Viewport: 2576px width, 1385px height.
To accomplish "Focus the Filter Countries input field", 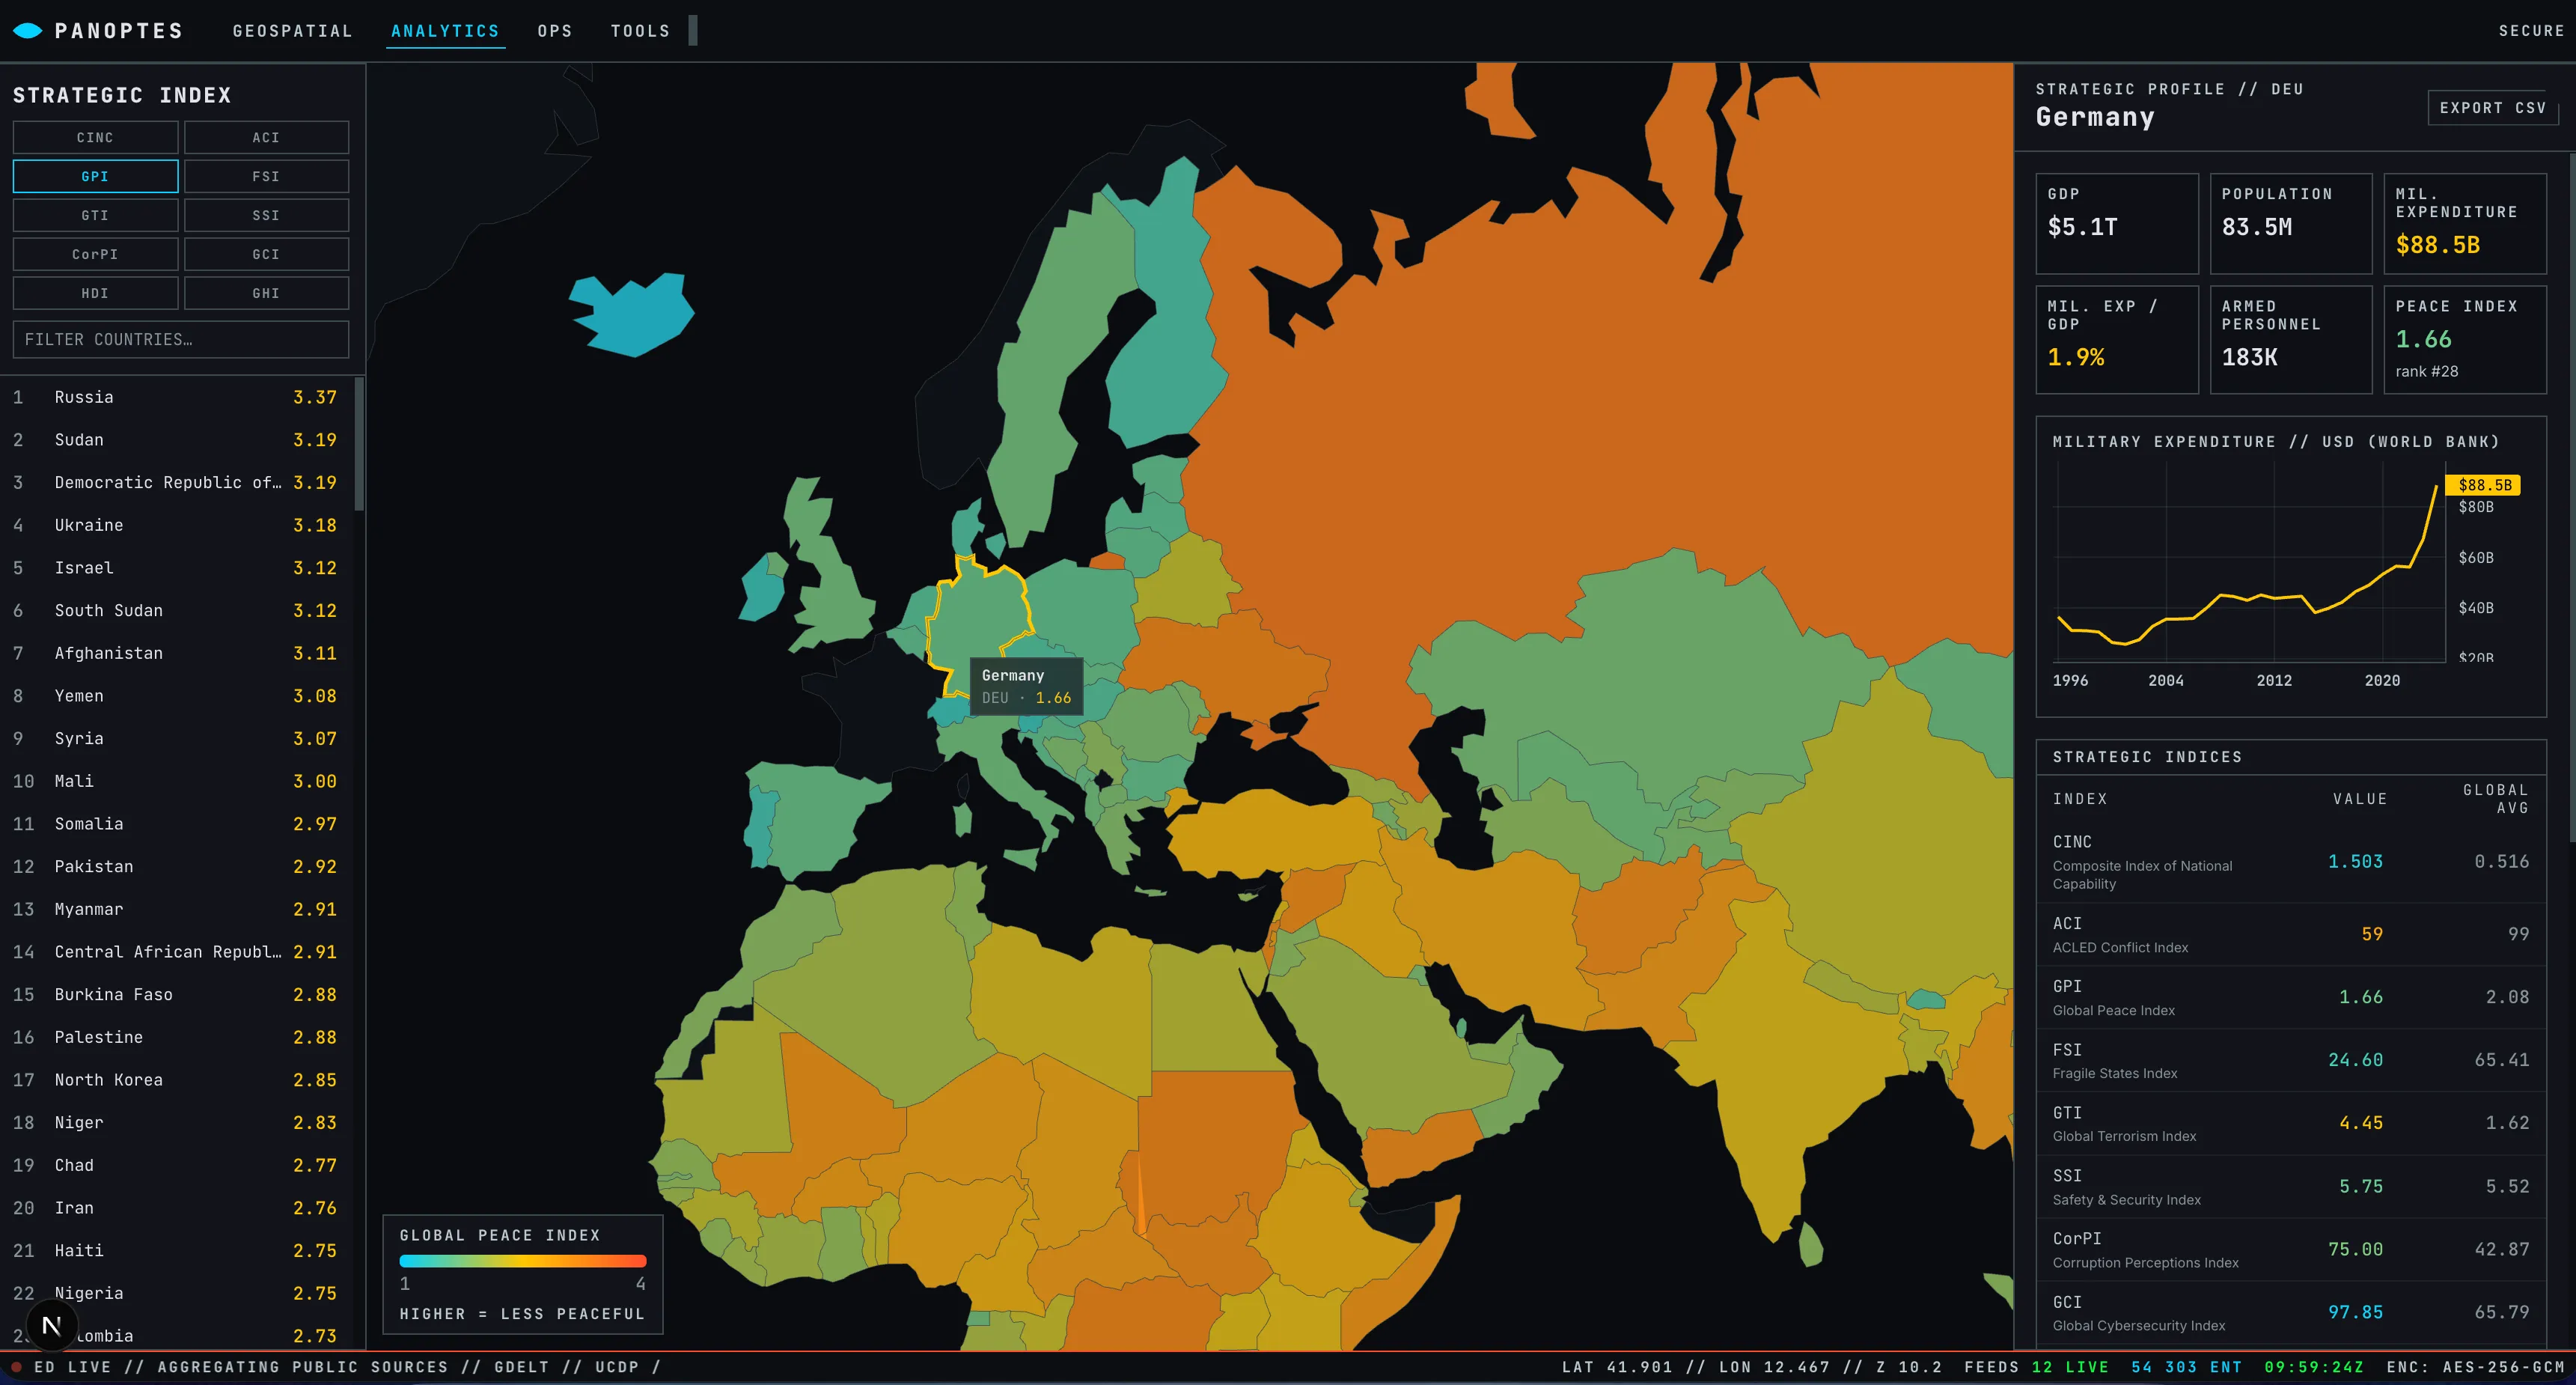I will coord(181,339).
